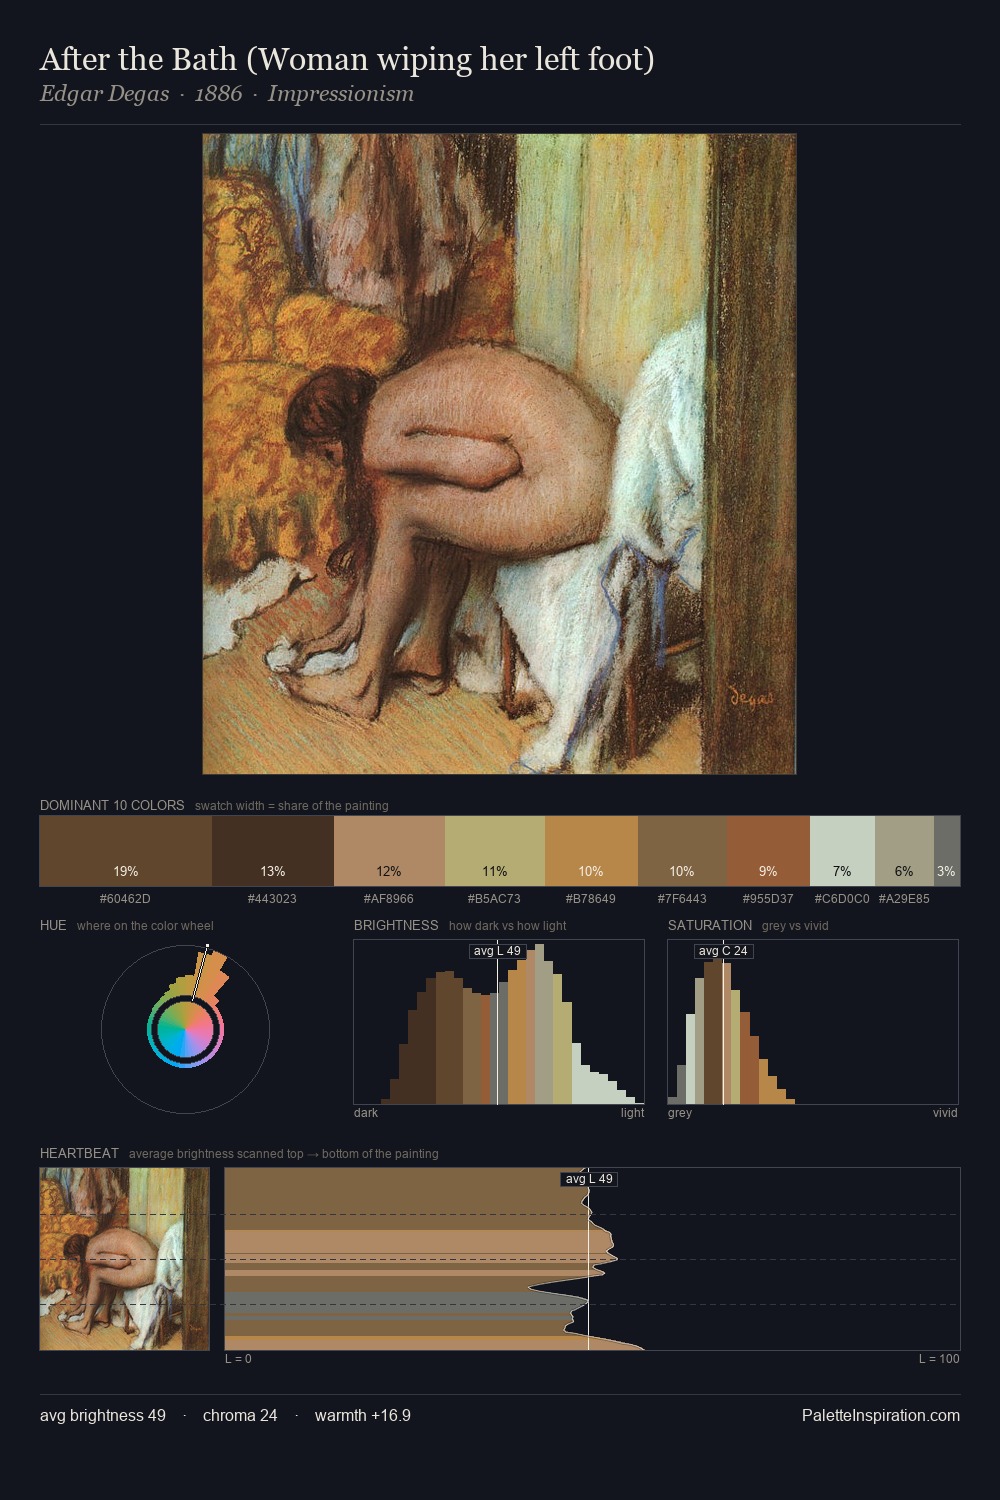Click 'where on the color wheel' caption
The image size is (1000, 1500).
[145, 926]
